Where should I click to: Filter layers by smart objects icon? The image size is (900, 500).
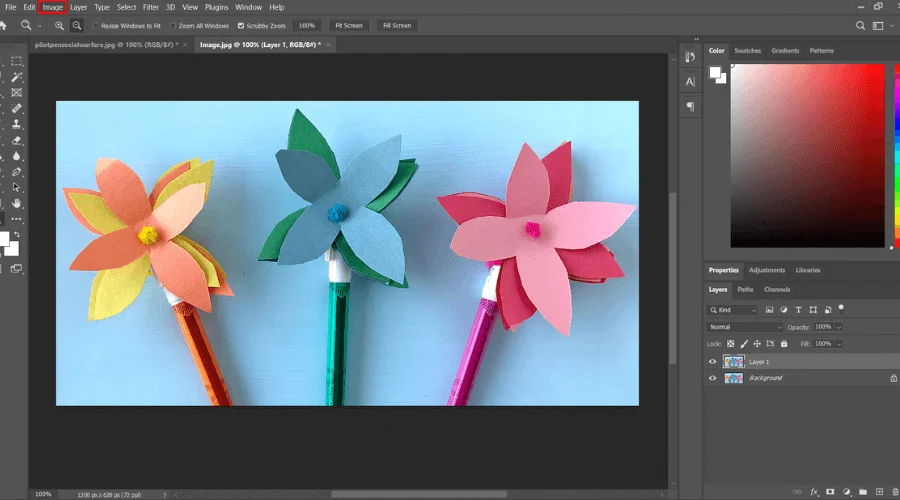pos(828,309)
